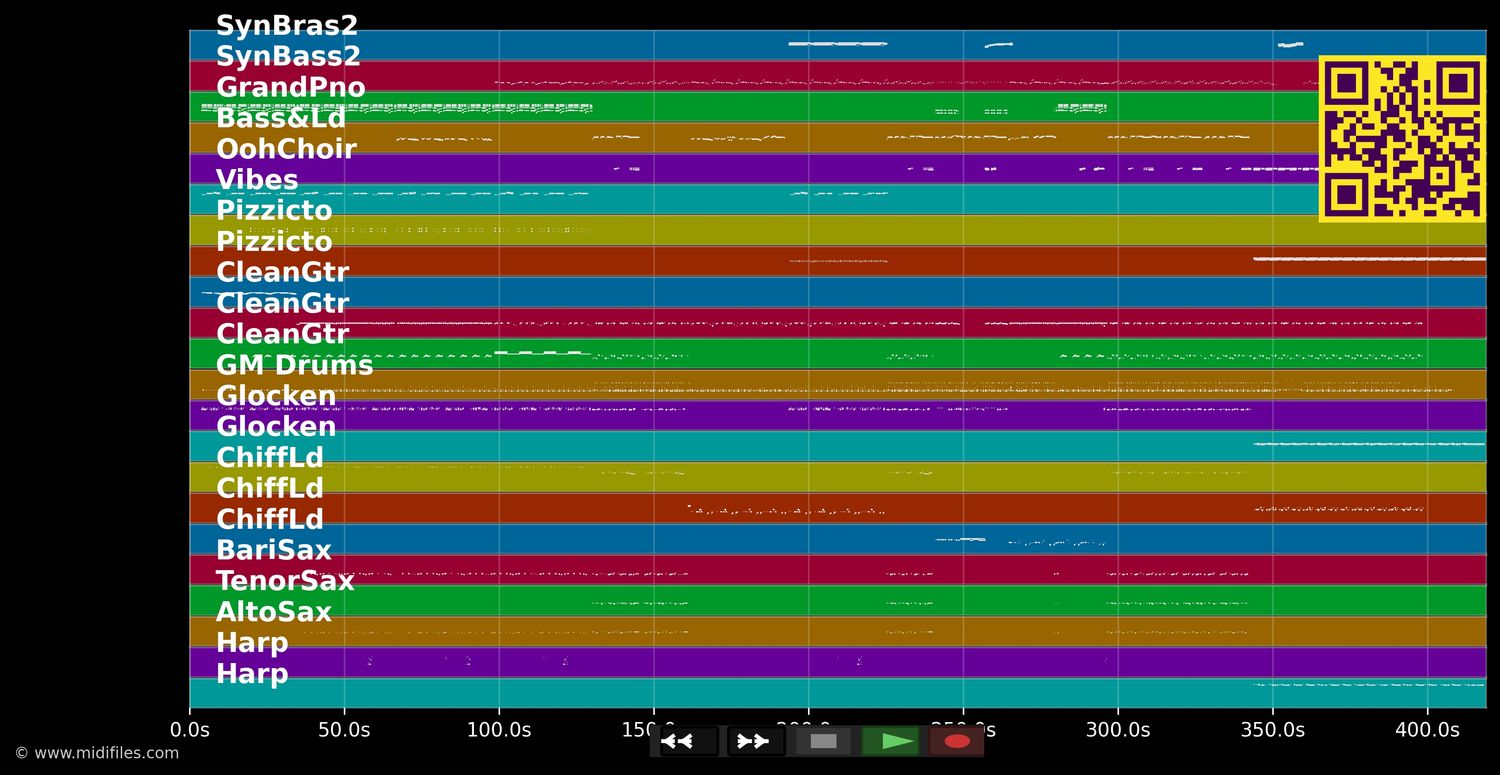This screenshot has height=775, width=1500.
Task: Click the Bass&Ld track label
Action: pyautogui.click(x=280, y=118)
